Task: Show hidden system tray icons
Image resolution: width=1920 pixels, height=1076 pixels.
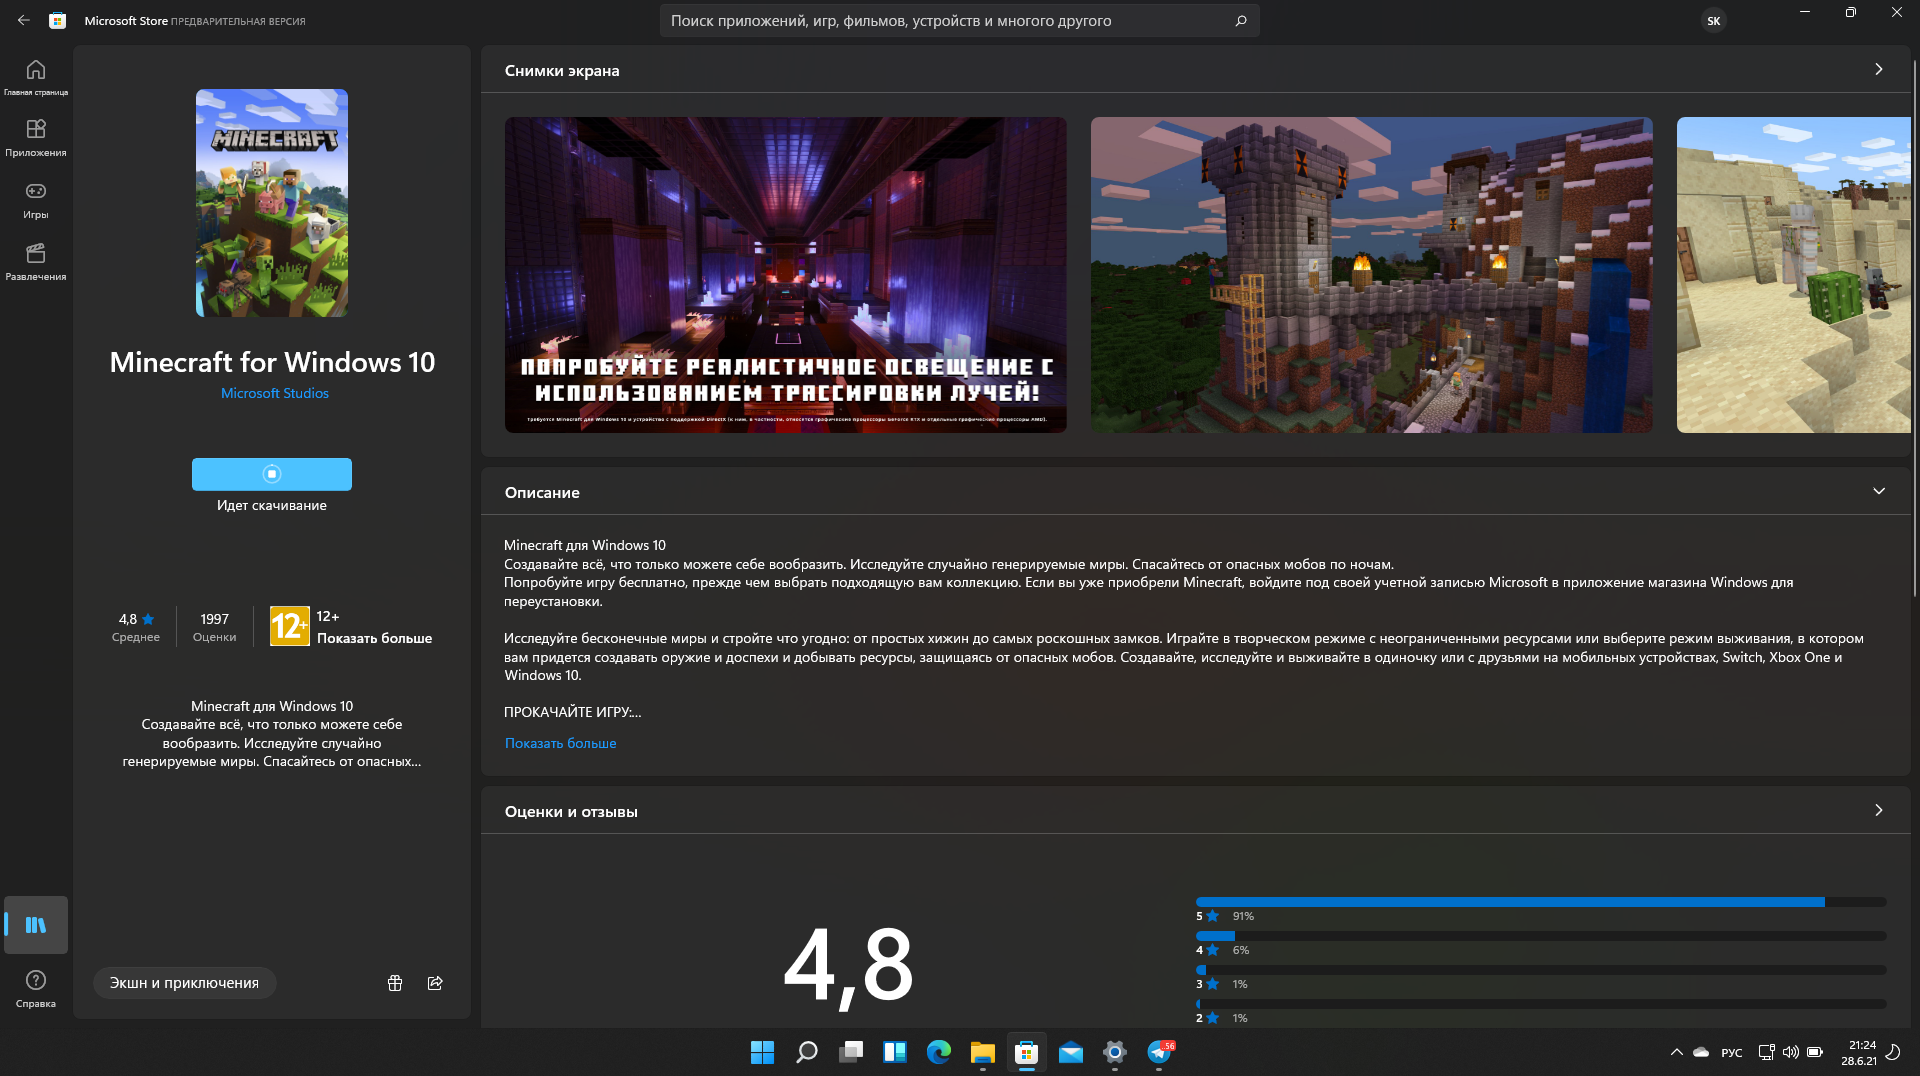Action: (x=1676, y=1052)
